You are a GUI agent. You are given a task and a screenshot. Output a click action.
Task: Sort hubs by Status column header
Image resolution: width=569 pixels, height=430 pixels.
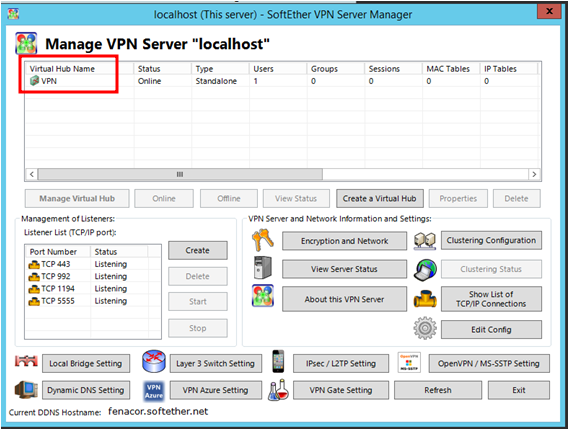(x=163, y=69)
